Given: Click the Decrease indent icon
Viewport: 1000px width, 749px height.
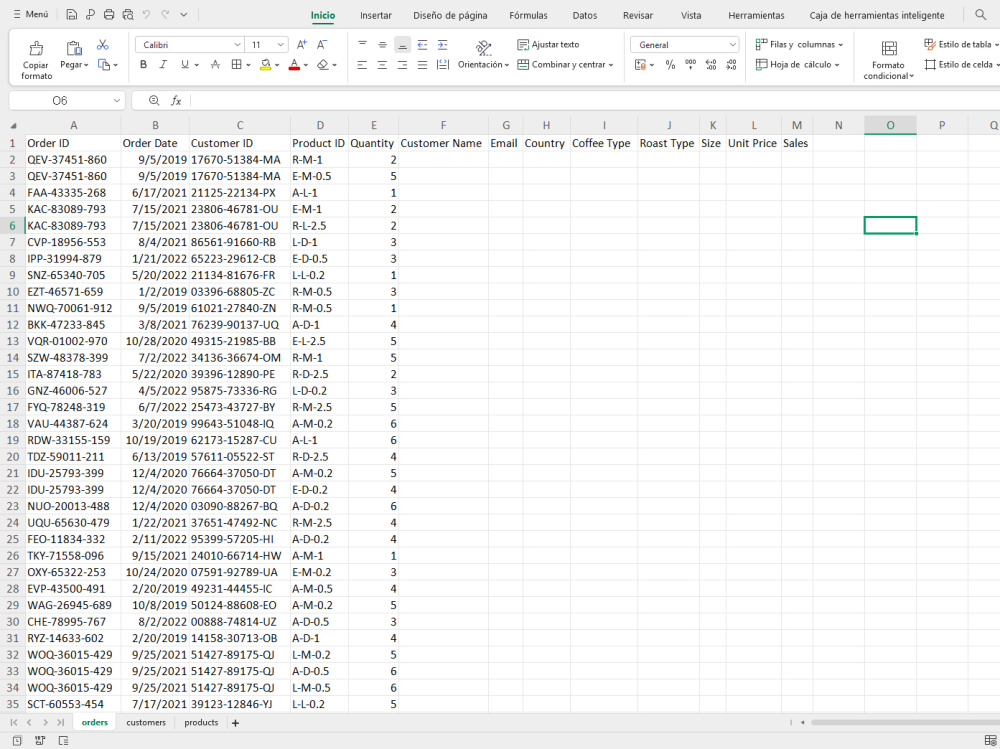Looking at the screenshot, I should click(x=422, y=45).
